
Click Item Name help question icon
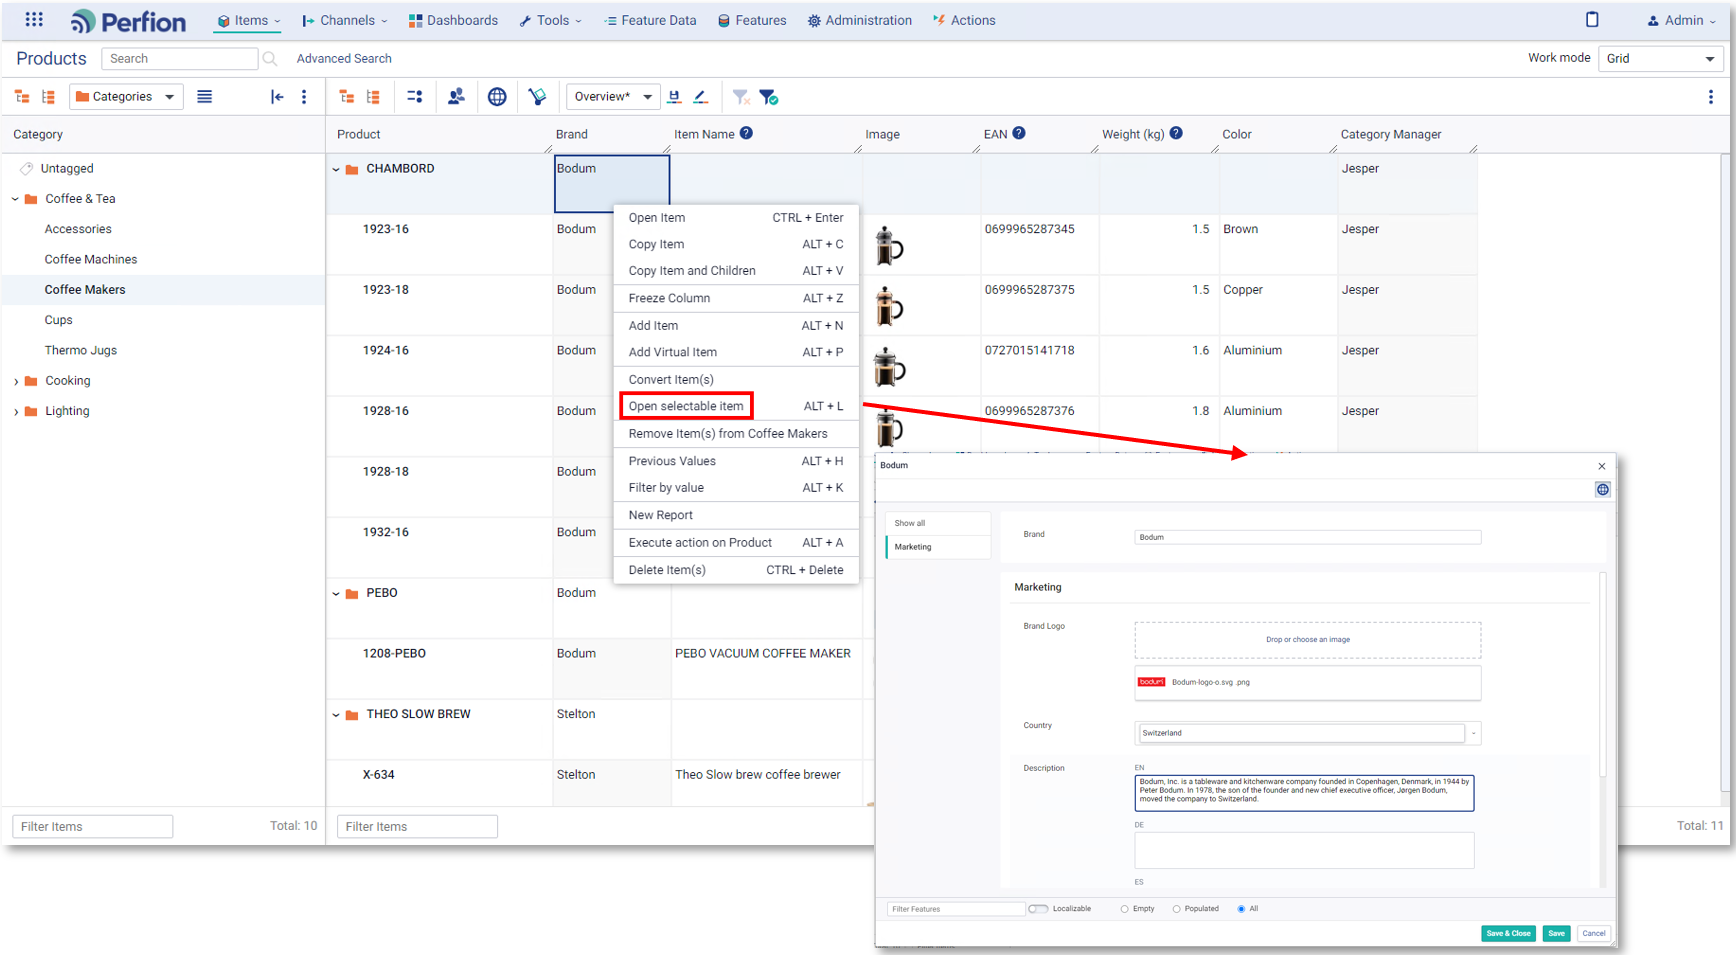[x=746, y=133]
